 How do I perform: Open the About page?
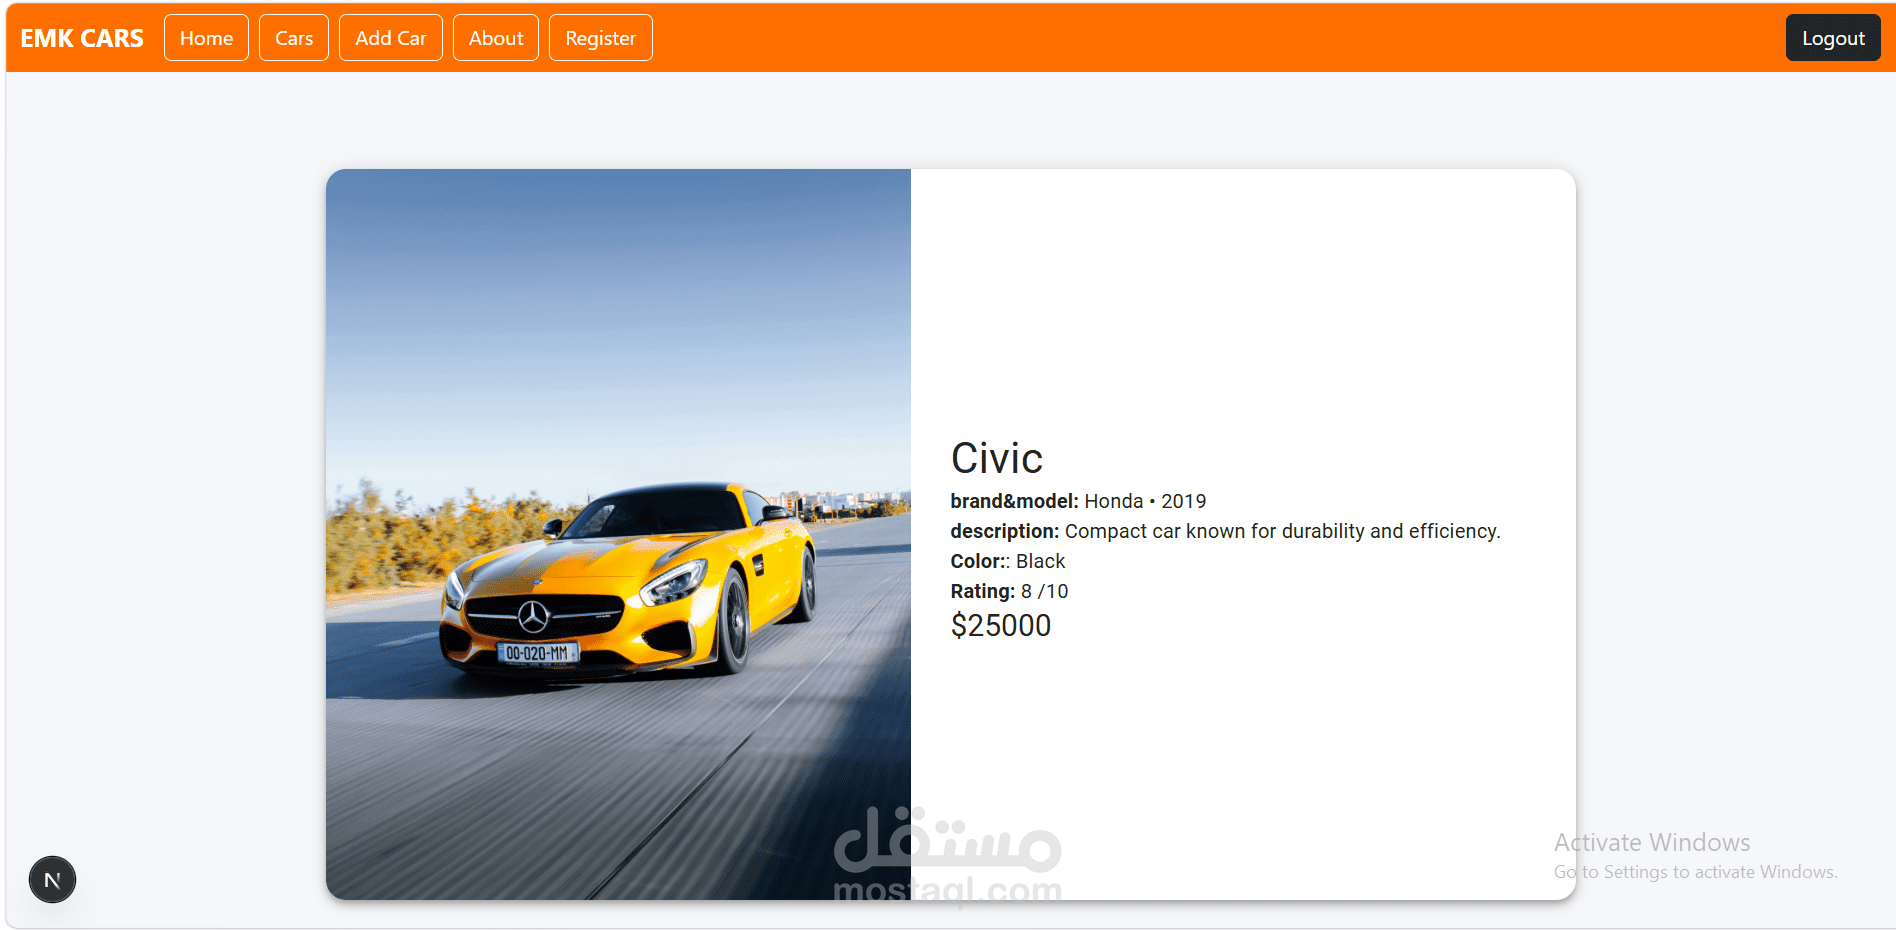(496, 38)
